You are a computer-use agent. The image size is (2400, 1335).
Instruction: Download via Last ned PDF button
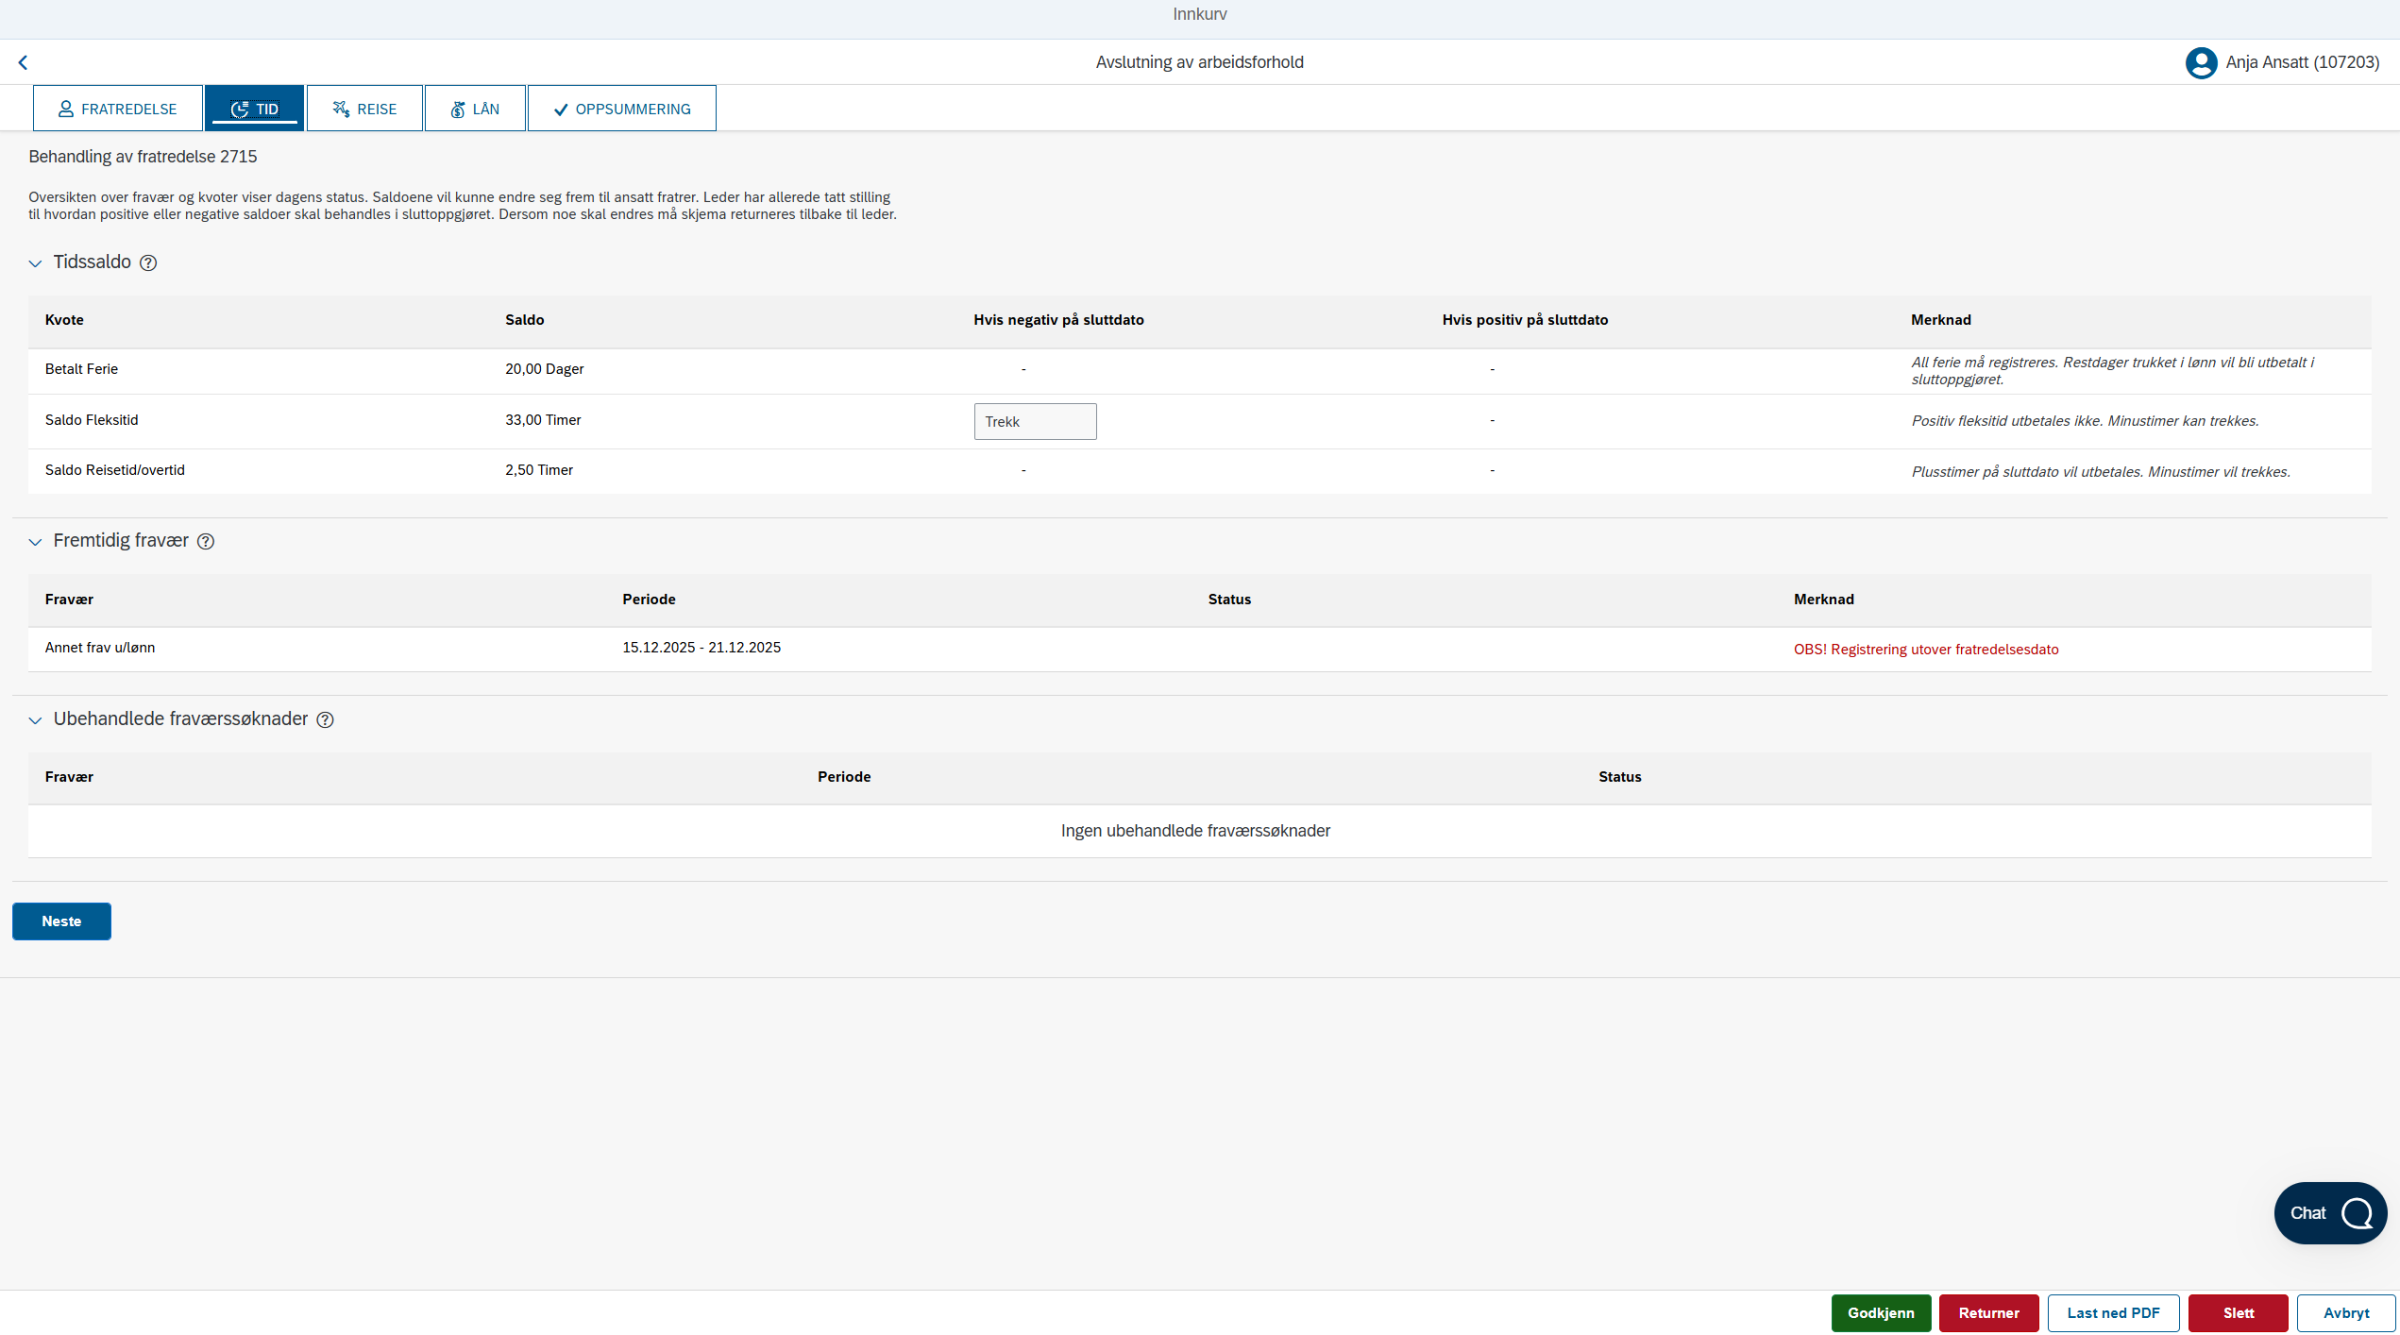tap(2113, 1313)
